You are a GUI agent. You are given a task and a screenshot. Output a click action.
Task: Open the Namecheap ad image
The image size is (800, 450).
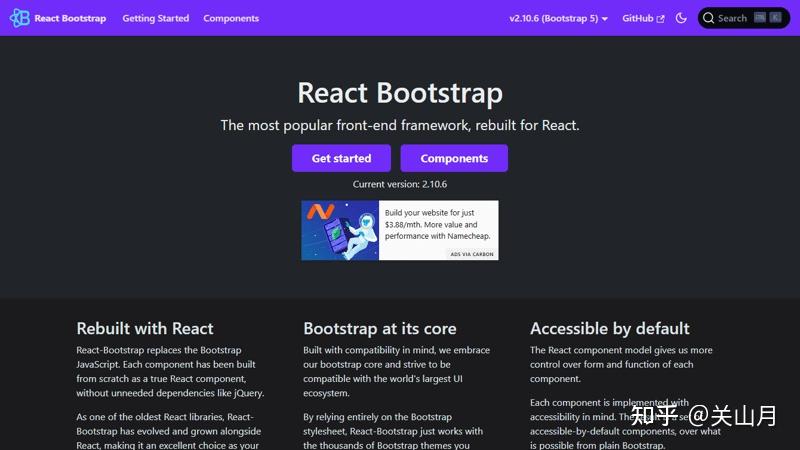[x=340, y=230]
